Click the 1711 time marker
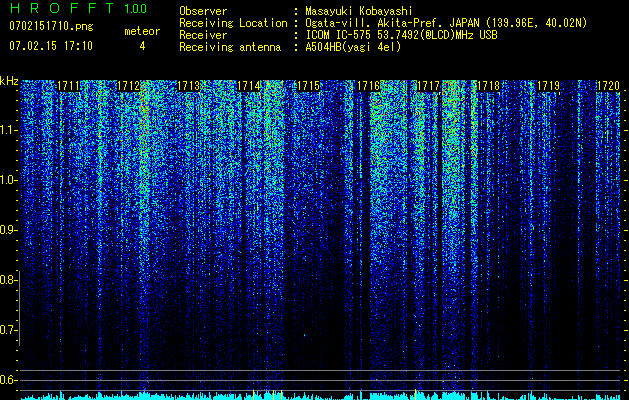The image size is (629, 400). pos(68,86)
